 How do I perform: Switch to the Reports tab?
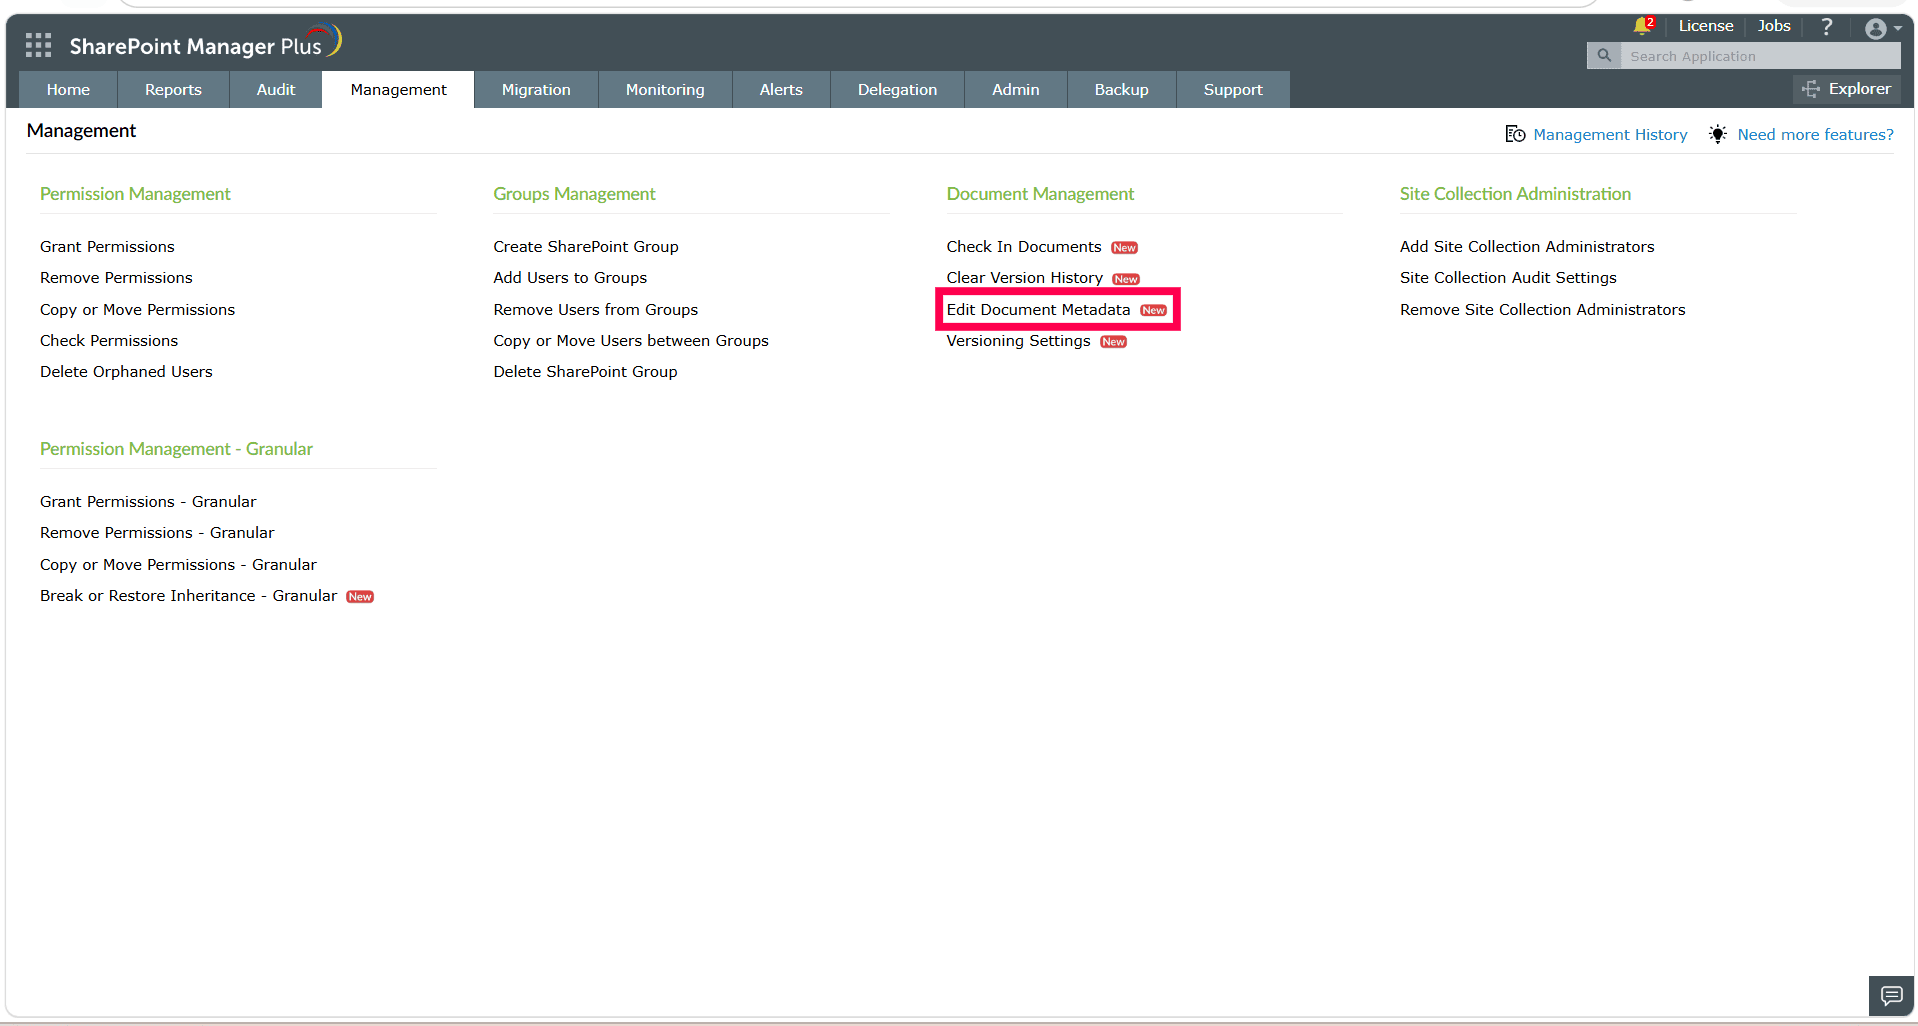pyautogui.click(x=173, y=89)
